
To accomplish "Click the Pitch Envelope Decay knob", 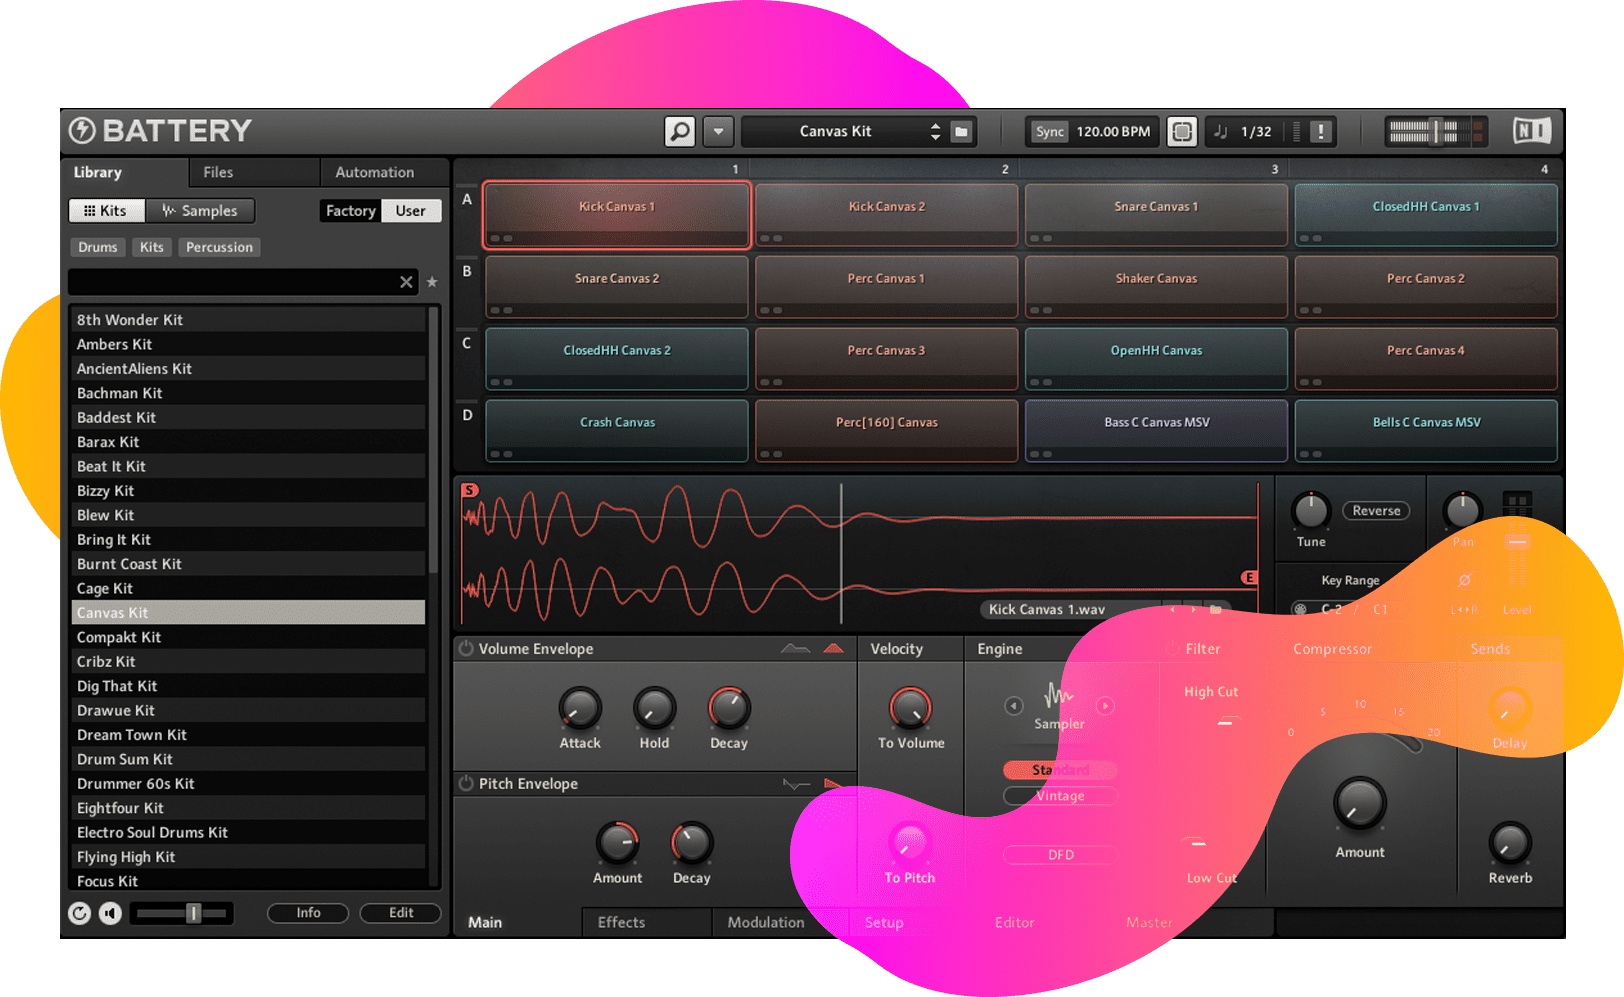I will click(692, 843).
